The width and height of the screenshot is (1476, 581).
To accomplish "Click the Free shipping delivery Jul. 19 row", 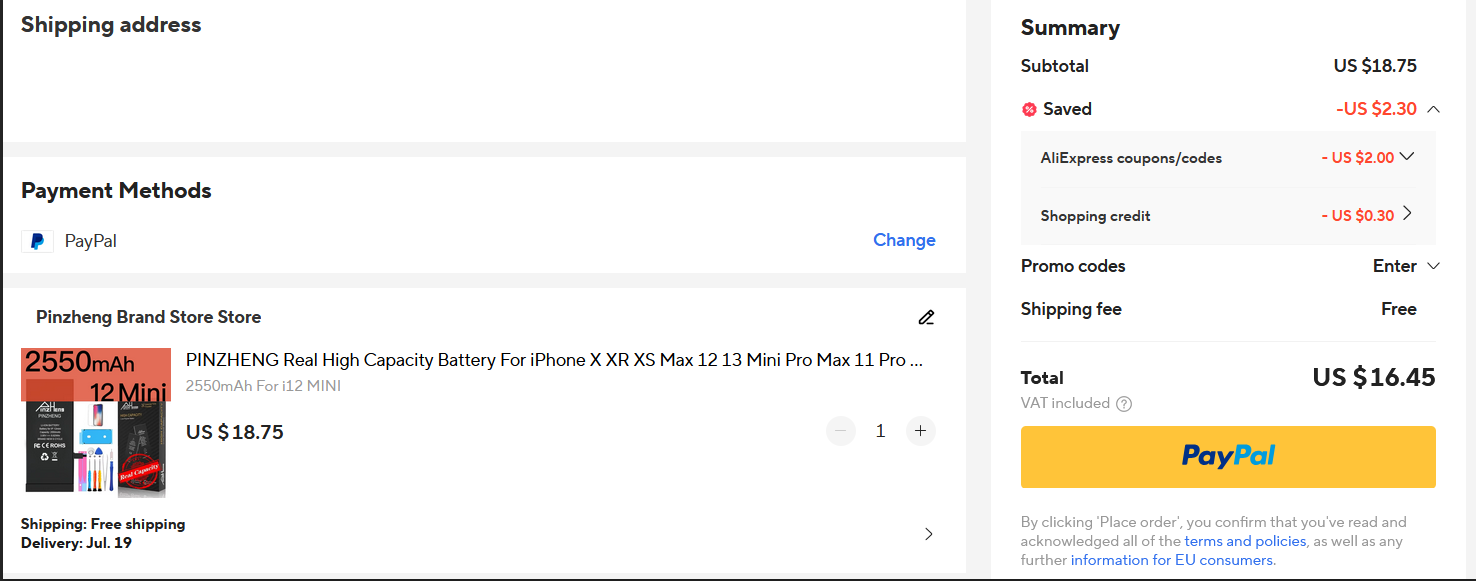I will [x=480, y=534].
